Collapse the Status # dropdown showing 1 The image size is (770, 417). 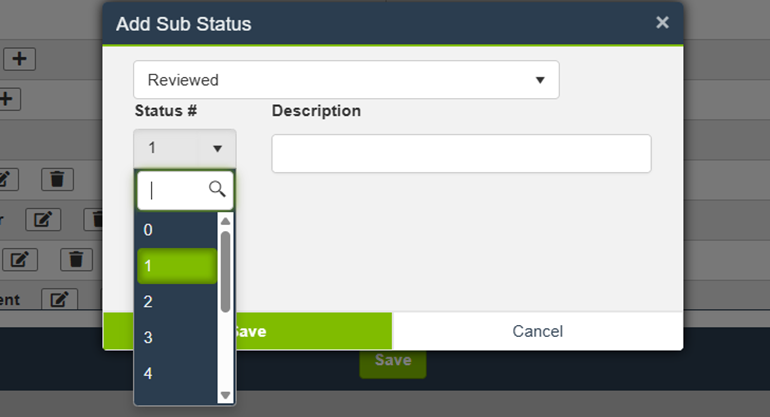[185, 148]
